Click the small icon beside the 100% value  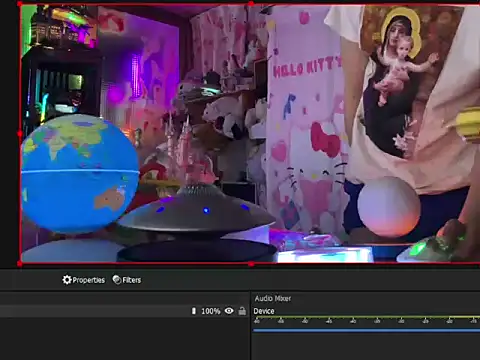click(x=194, y=311)
